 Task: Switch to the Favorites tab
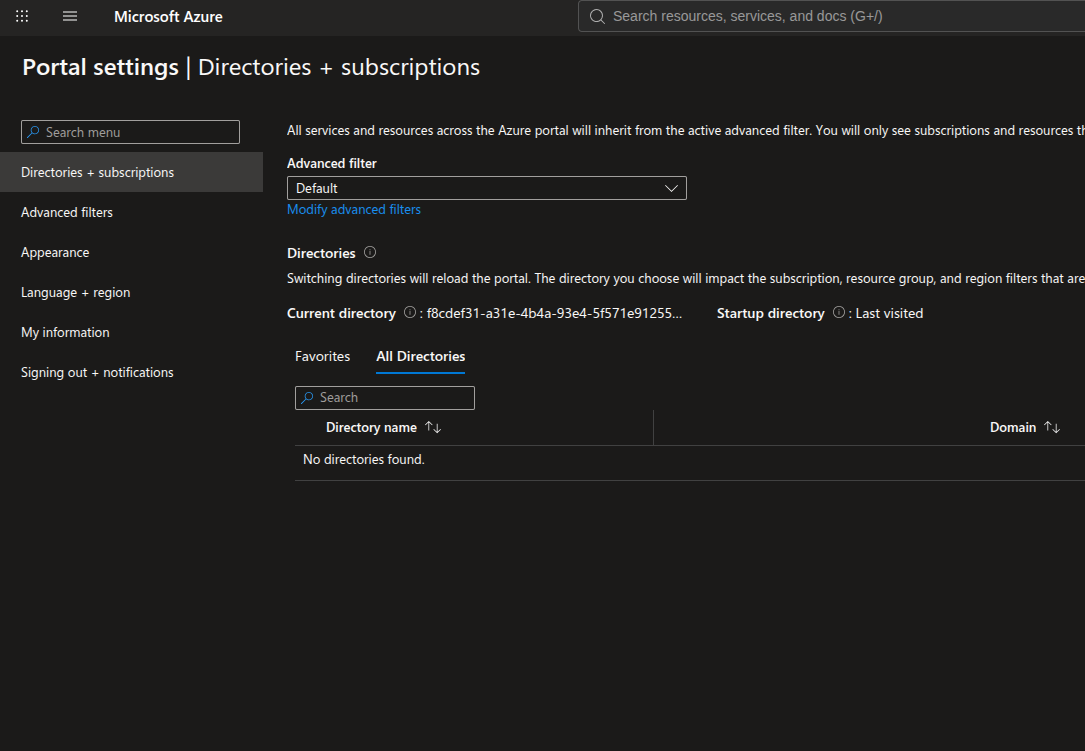coord(322,356)
